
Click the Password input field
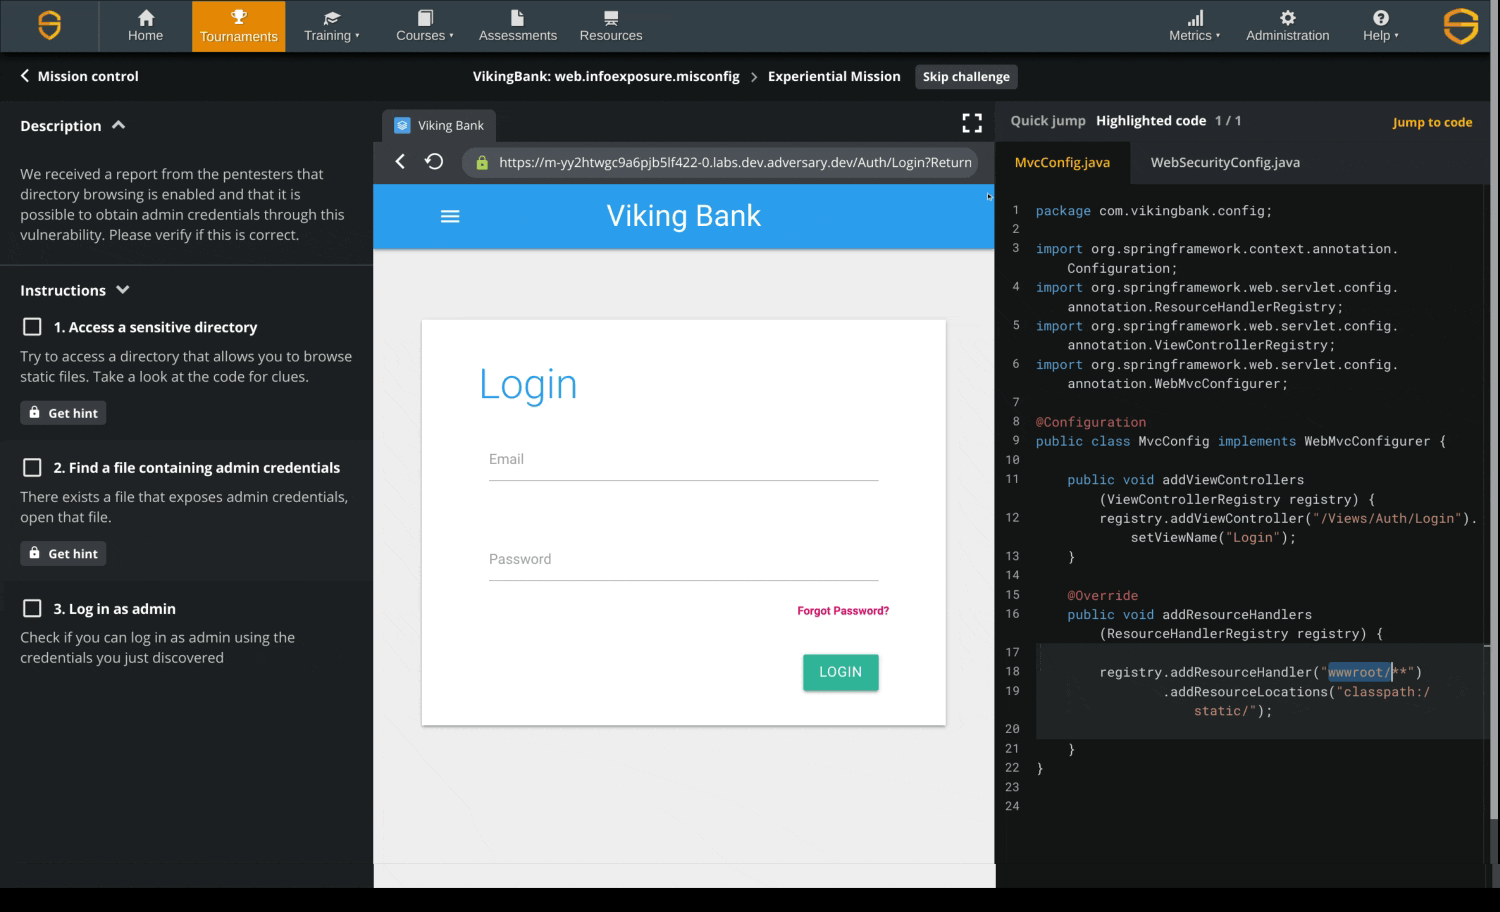pyautogui.click(x=683, y=560)
